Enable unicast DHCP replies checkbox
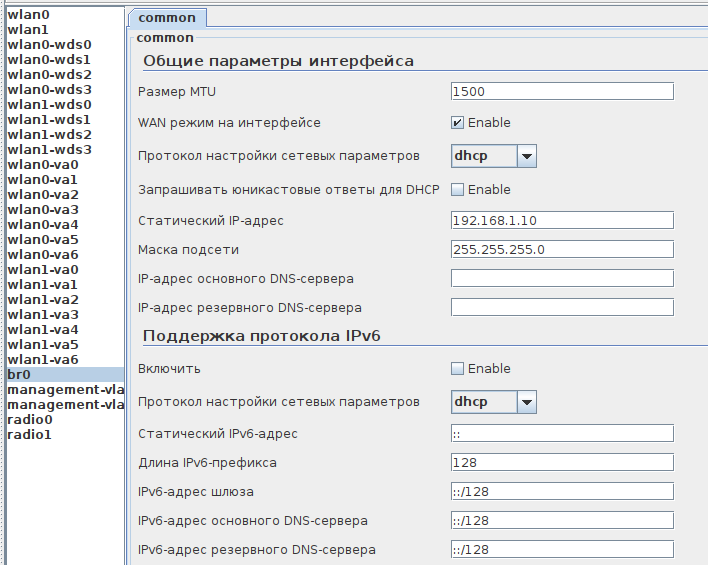708x565 pixels. (458, 190)
